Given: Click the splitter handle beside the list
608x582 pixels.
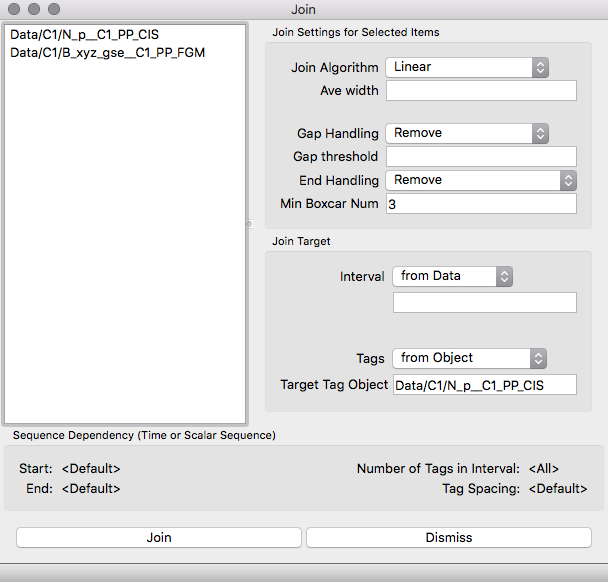Looking at the screenshot, I should pyautogui.click(x=250, y=224).
